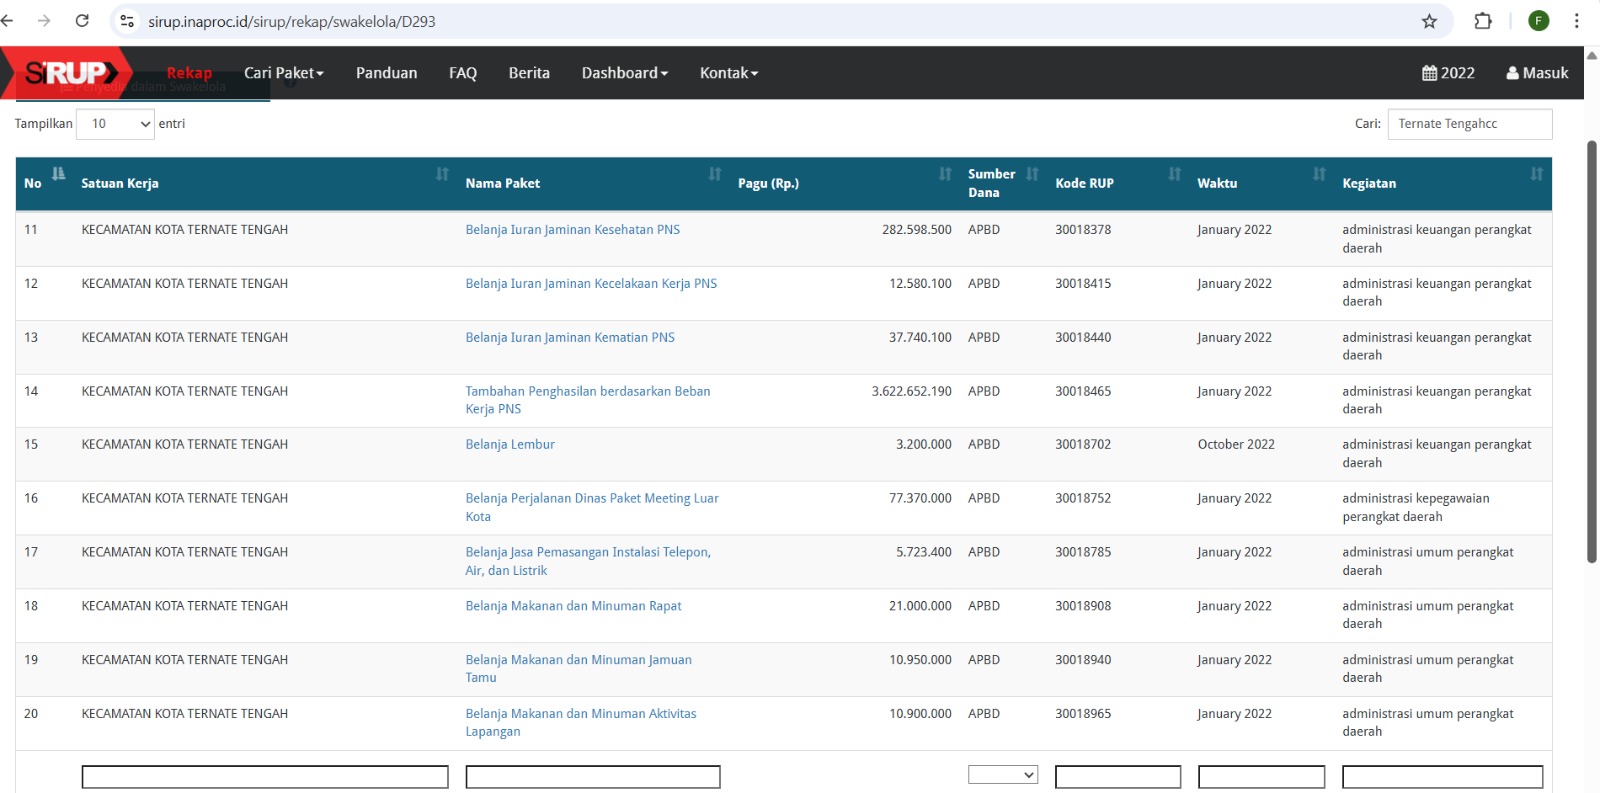
Task: Expand the Cari Paket menu
Action: [x=284, y=73]
